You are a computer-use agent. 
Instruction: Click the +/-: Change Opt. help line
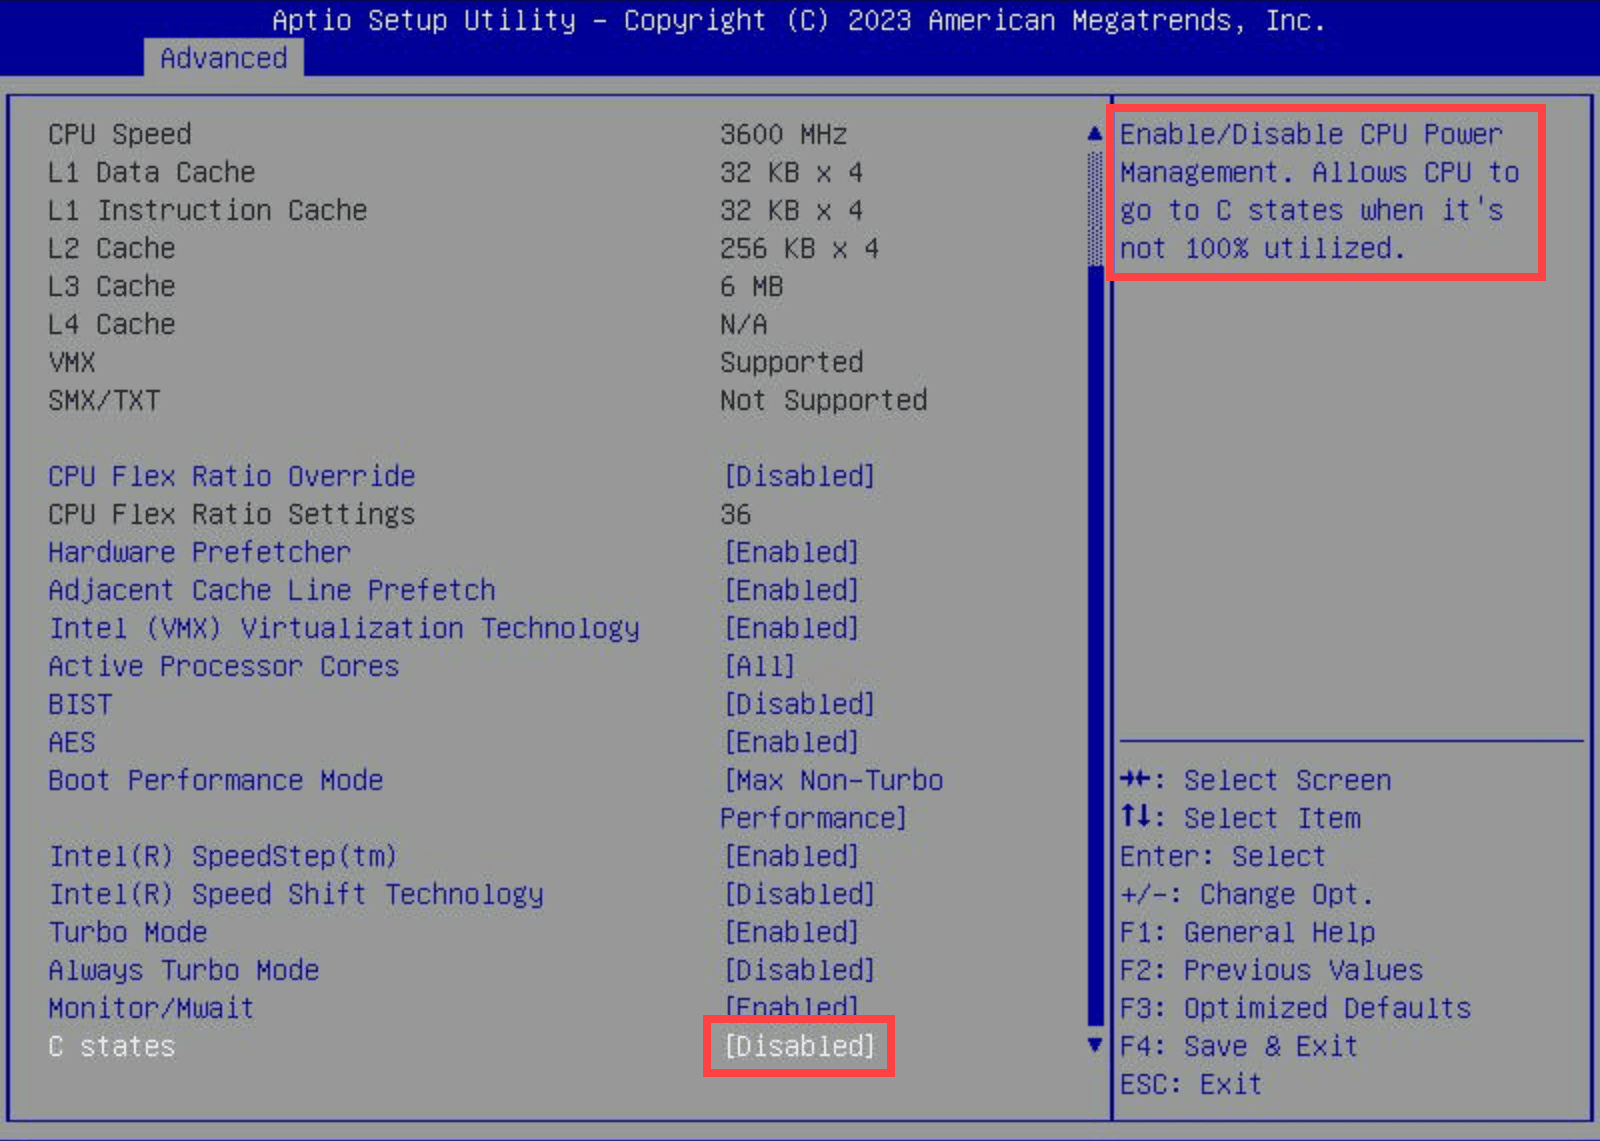pos(1247,894)
